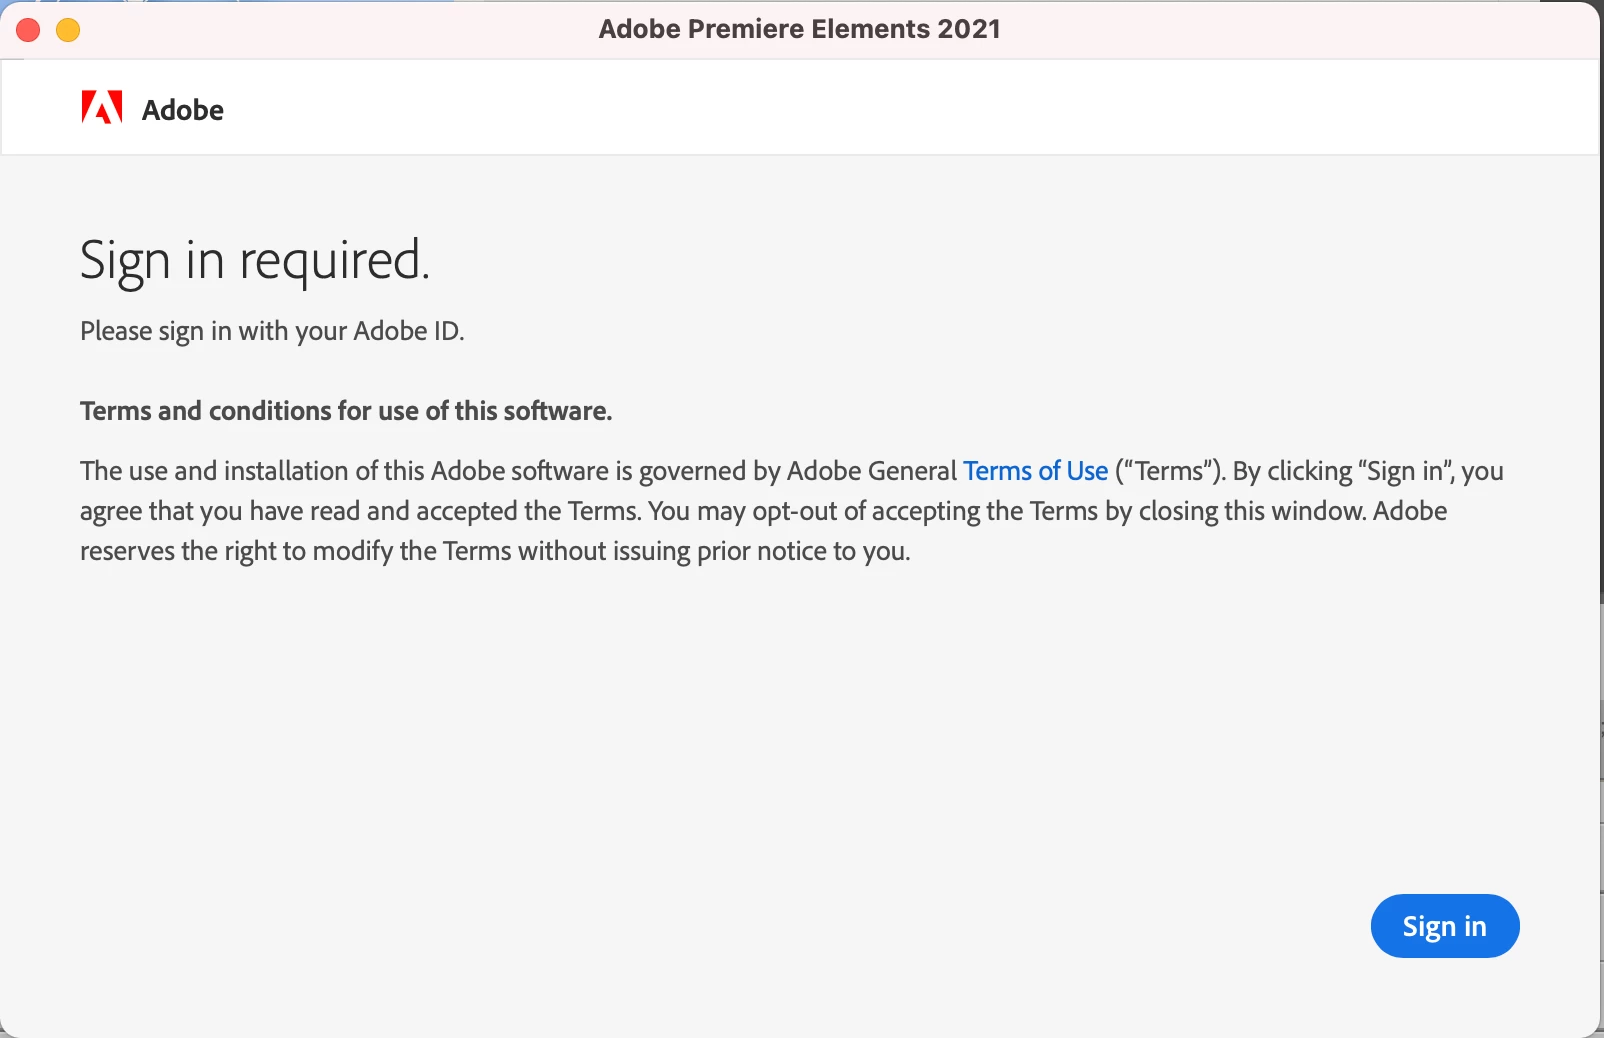The image size is (1604, 1038).
Task: Click the red Adobe logo icon
Action: [102, 108]
